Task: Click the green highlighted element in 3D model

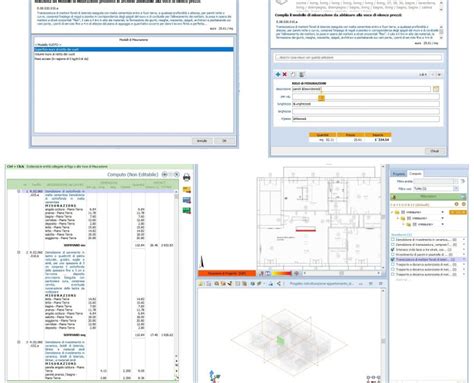Action: click(280, 341)
